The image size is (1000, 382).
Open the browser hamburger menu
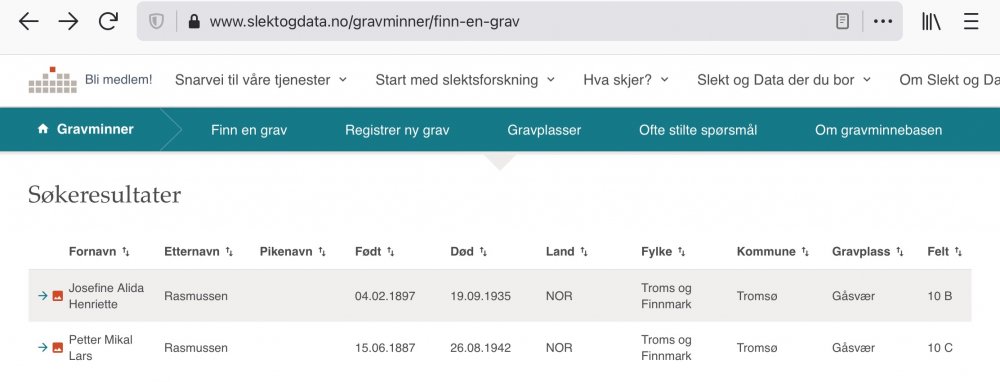(971, 22)
